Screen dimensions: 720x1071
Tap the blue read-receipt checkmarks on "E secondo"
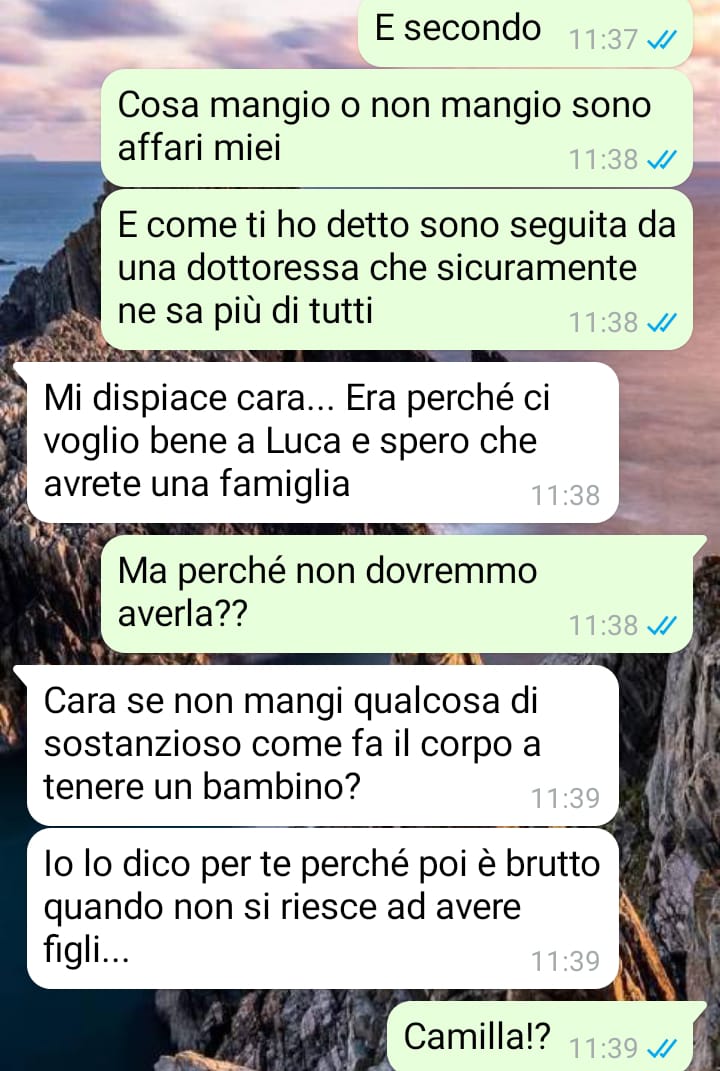click(661, 40)
